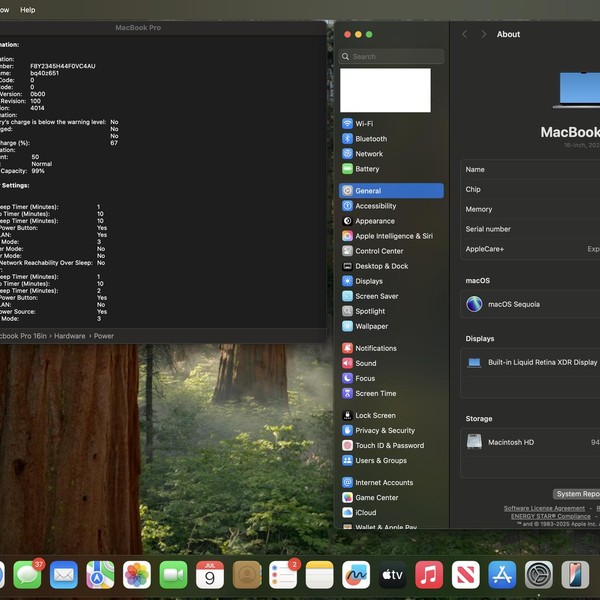Open the ENERGY STAR Compliance link

(x=551, y=516)
